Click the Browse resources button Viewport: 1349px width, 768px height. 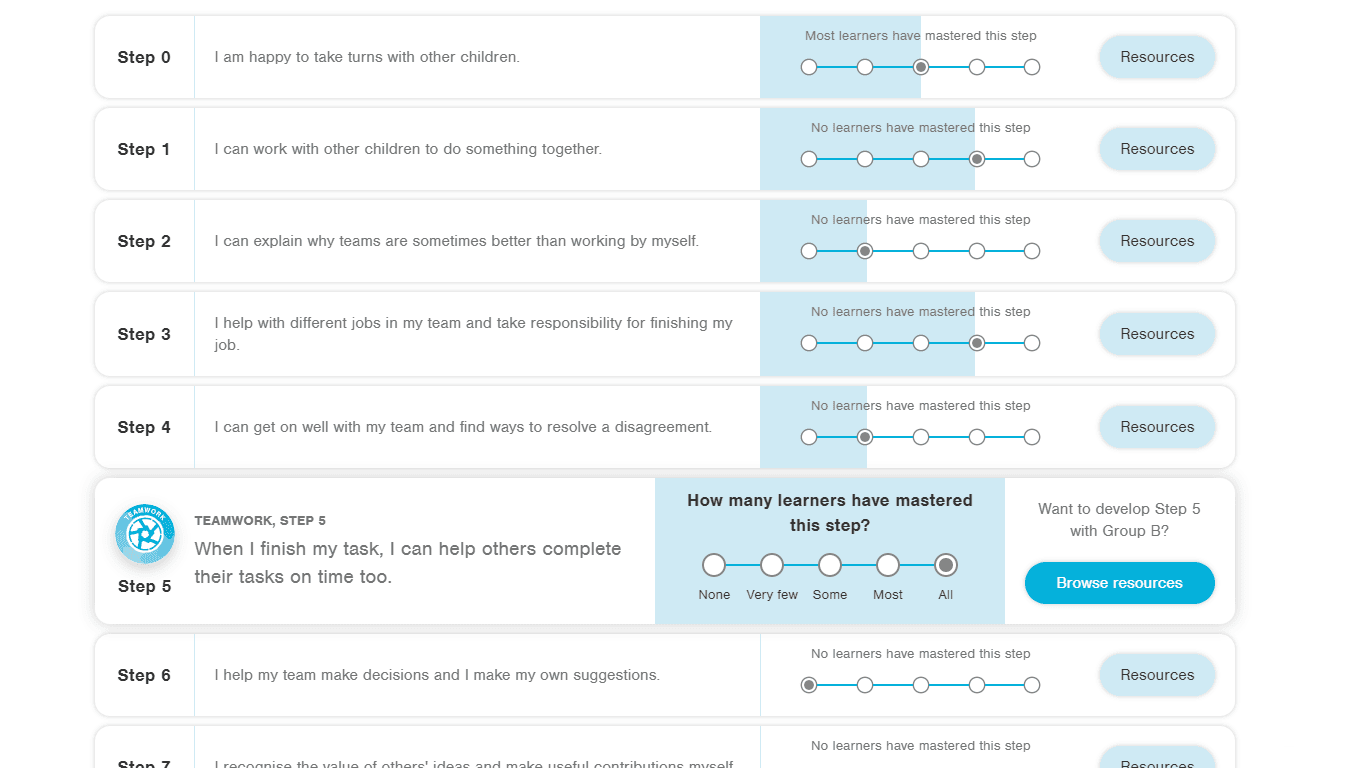click(x=1119, y=583)
